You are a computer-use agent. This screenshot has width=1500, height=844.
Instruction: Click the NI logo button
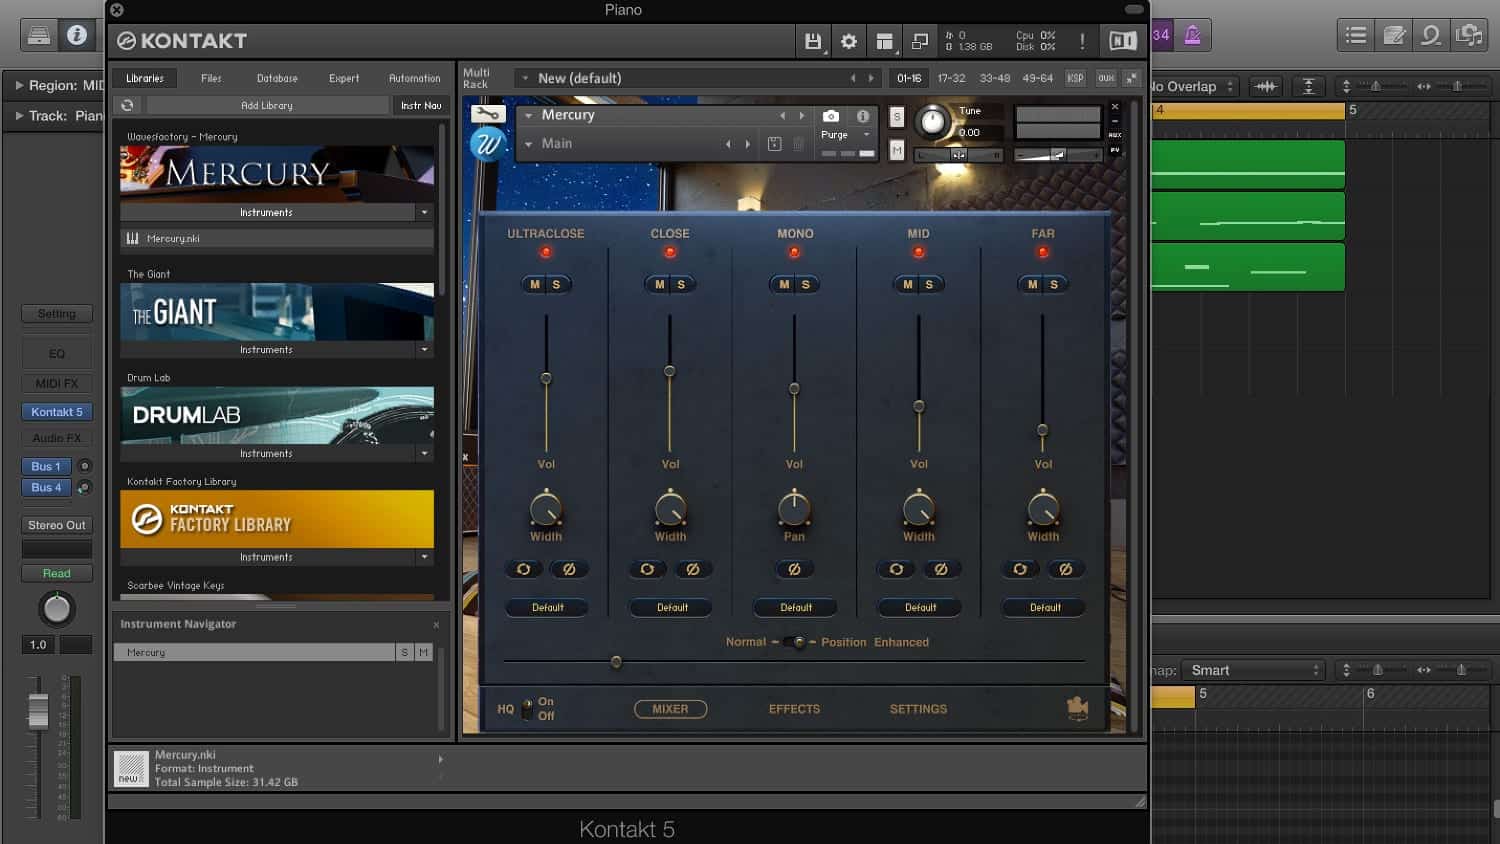click(1123, 41)
